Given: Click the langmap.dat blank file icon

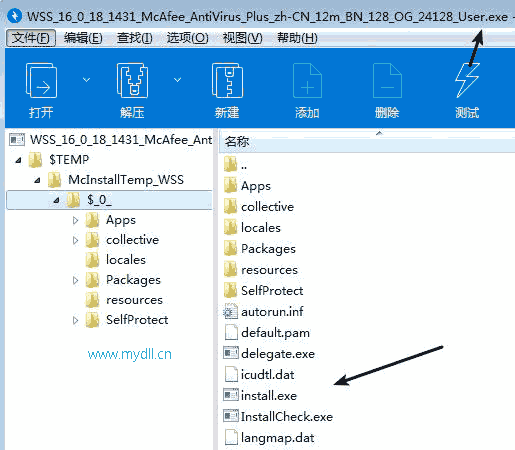Looking at the screenshot, I should (231, 437).
